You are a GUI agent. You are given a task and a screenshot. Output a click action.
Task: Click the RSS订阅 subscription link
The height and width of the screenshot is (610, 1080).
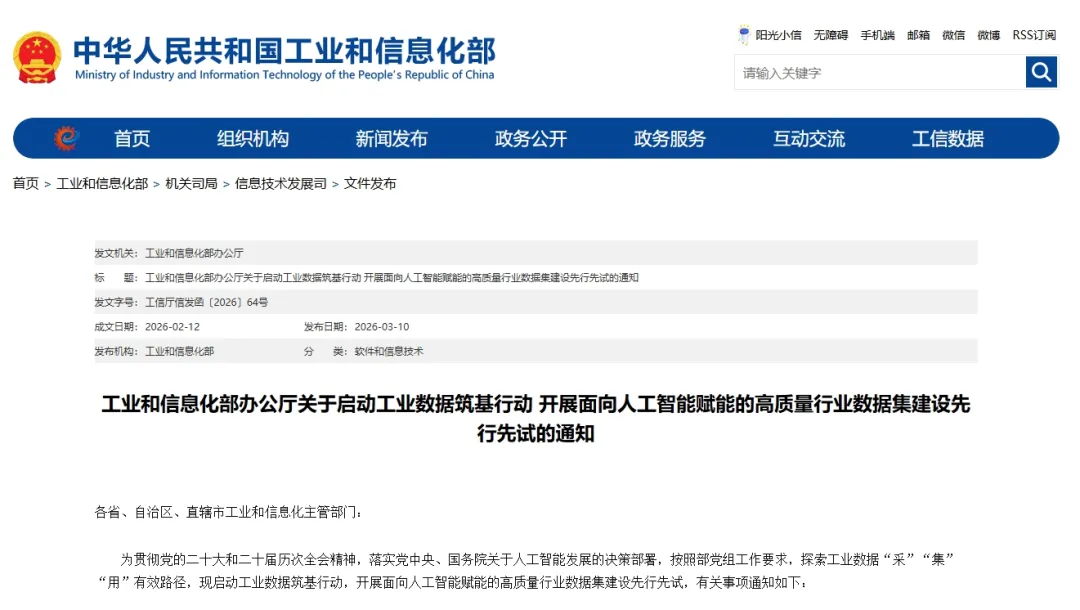pyautogui.click(x=1033, y=35)
